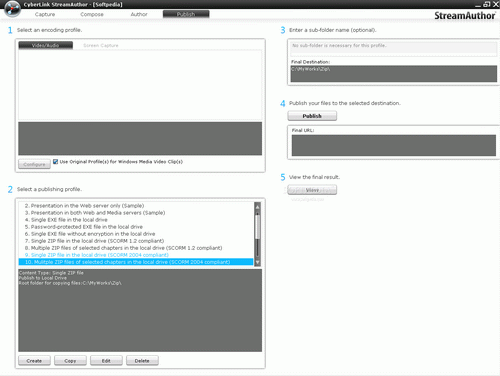Click the Edit profile button
Screen dimensions: 500x376
[x=106, y=361]
